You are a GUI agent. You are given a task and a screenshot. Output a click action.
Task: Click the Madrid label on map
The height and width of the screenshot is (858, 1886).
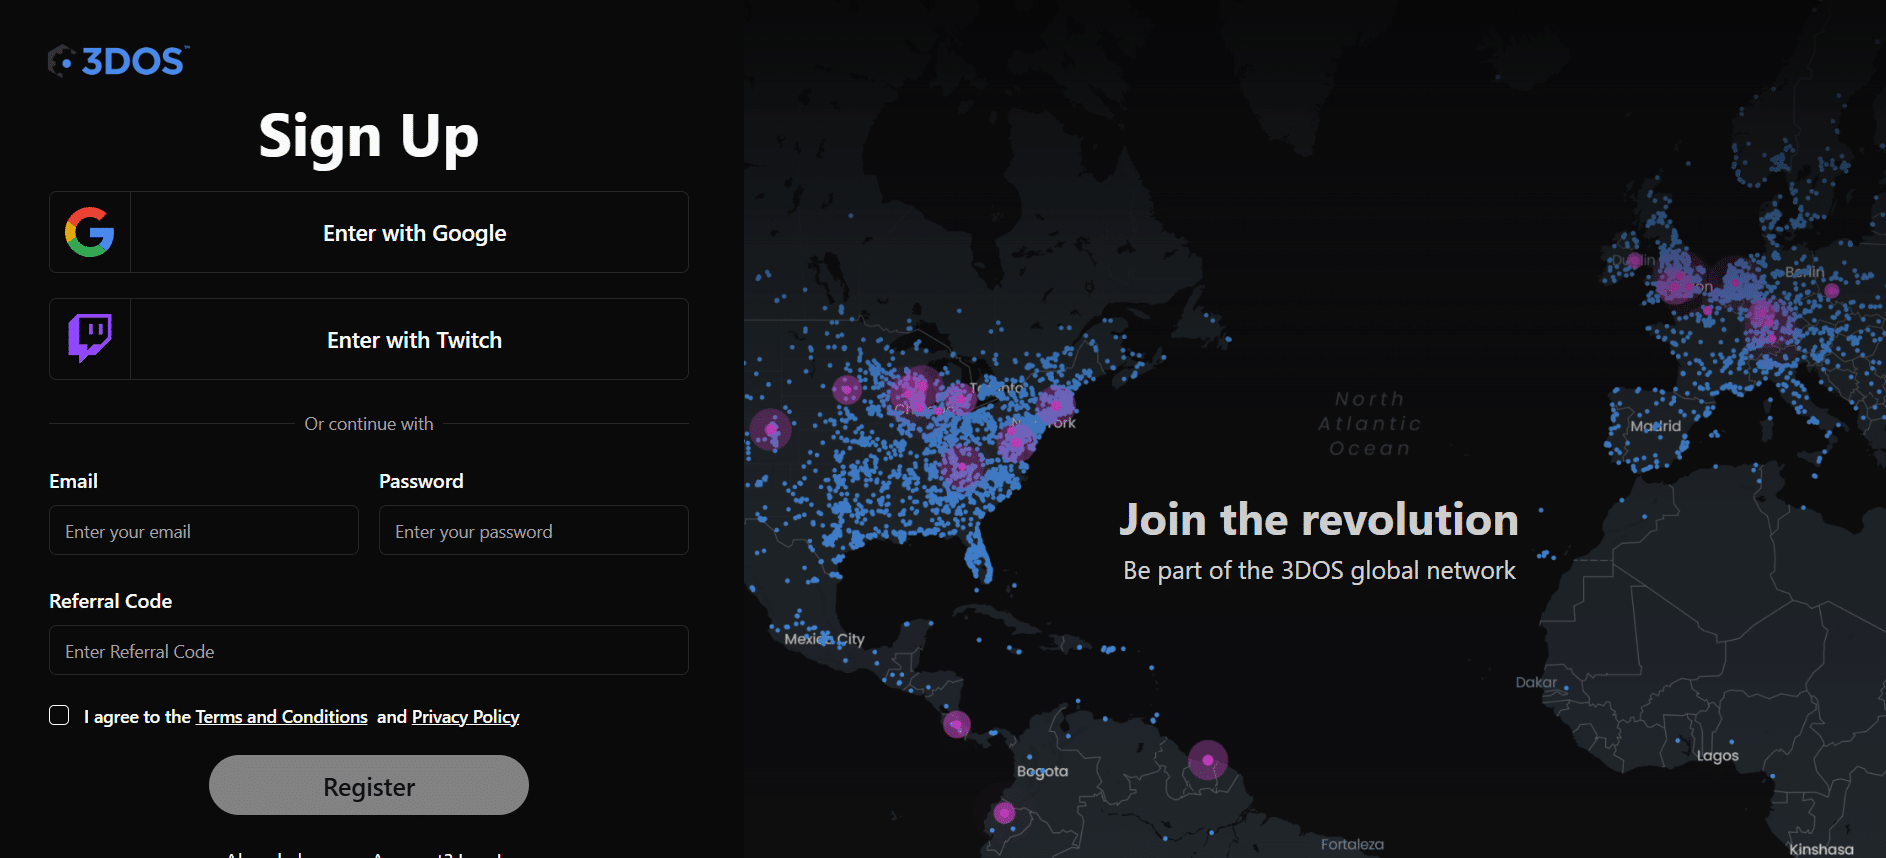tap(1656, 426)
